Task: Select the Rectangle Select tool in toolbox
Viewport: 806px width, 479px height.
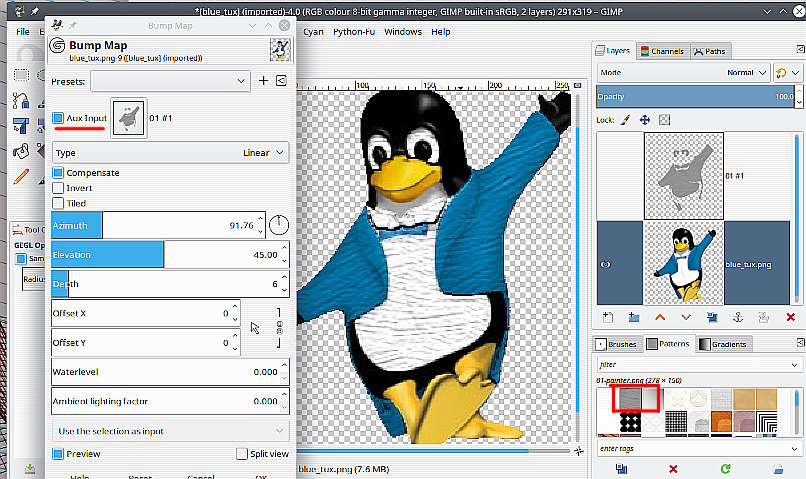Action: click(x=21, y=74)
